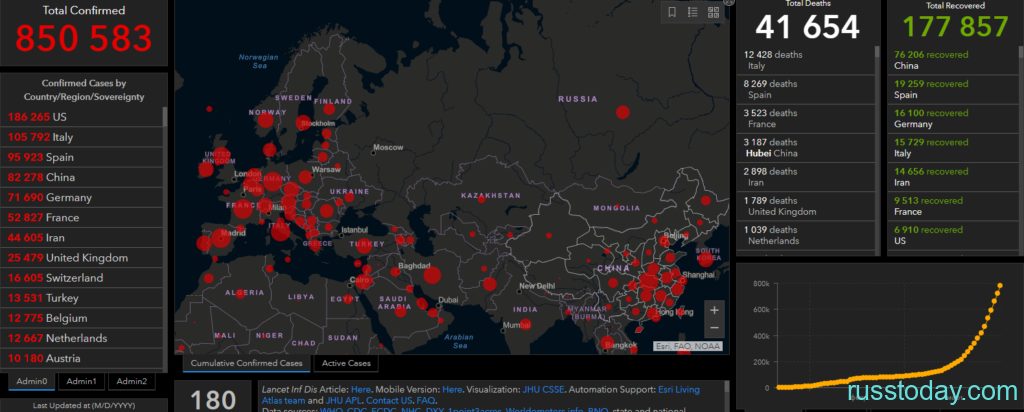Select '71 690 Germany' row
The height and width of the screenshot is (412, 1024).
pos(82,197)
